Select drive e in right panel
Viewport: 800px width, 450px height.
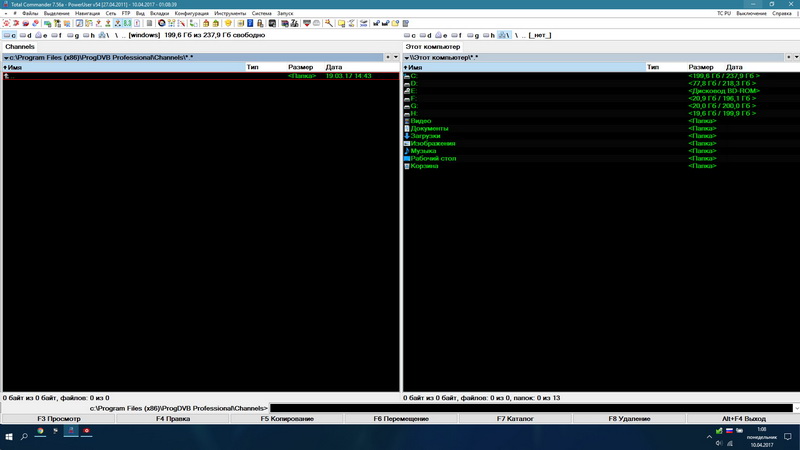pyautogui.click(x=443, y=35)
